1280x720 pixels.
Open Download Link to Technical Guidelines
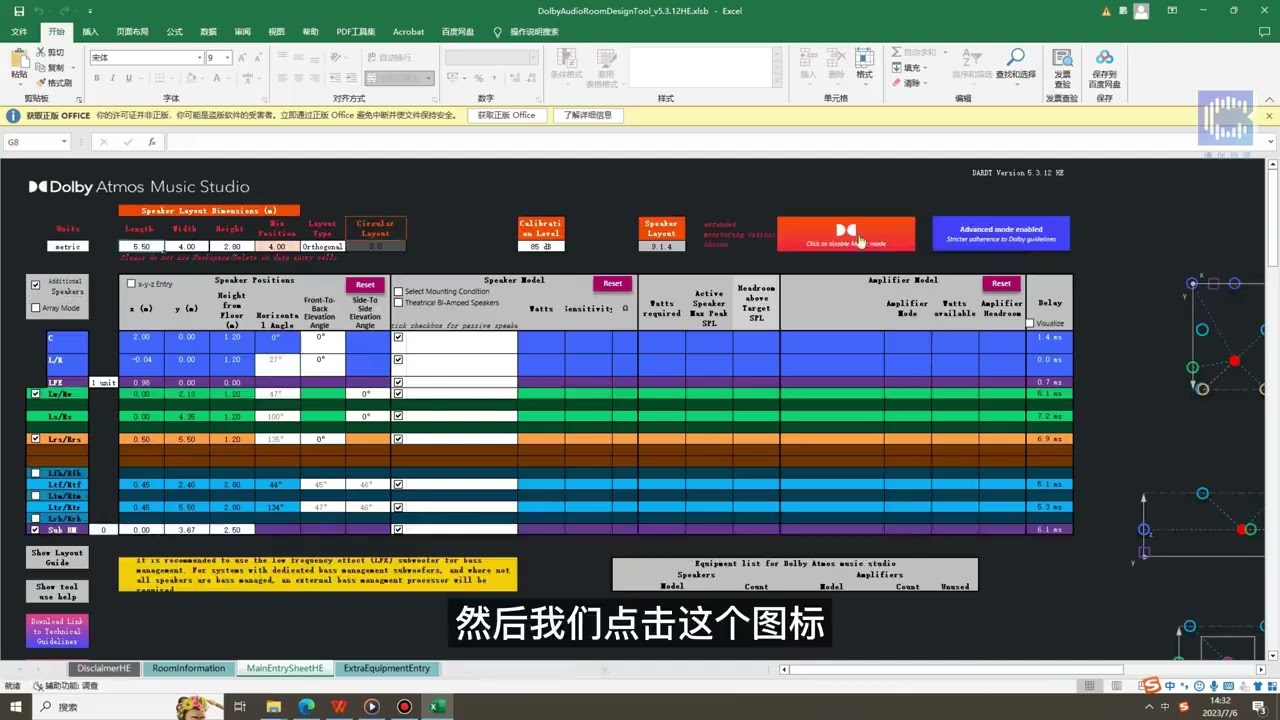pyautogui.click(x=57, y=632)
